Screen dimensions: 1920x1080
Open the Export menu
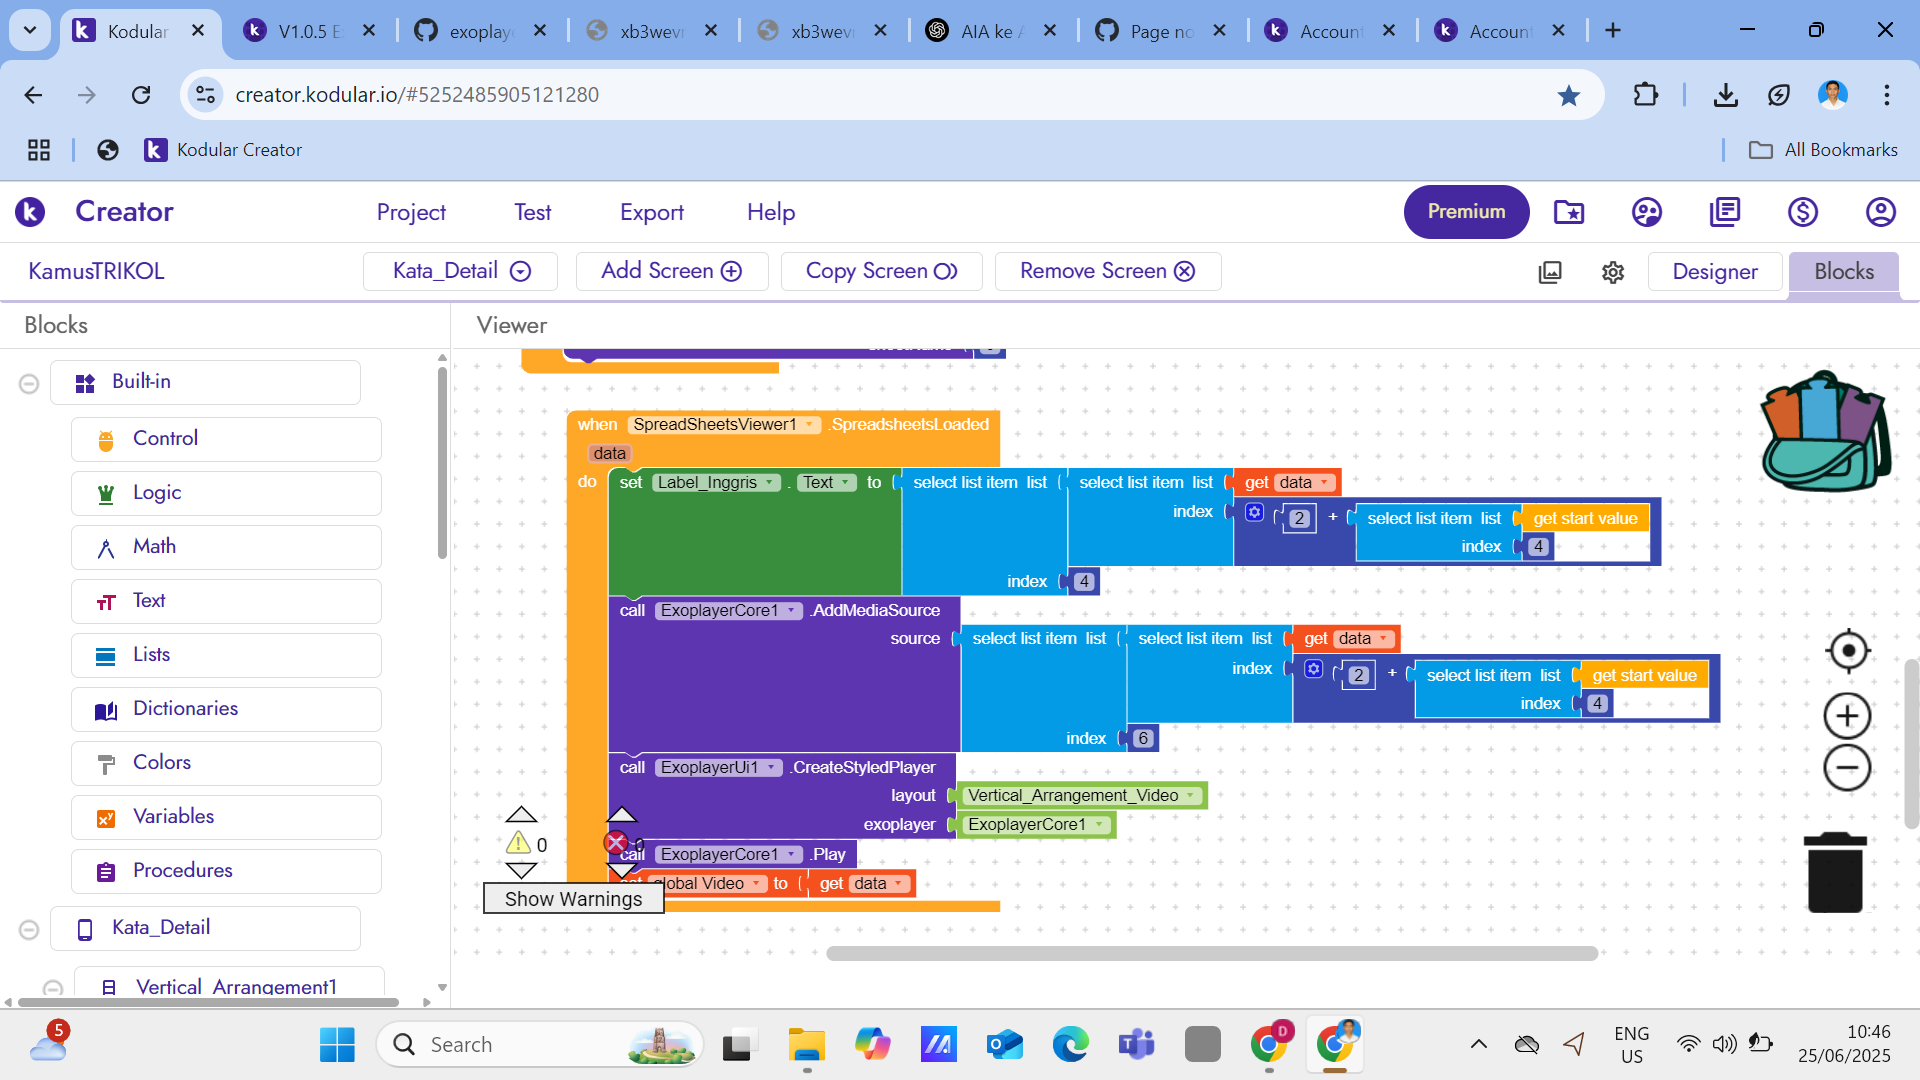651,212
